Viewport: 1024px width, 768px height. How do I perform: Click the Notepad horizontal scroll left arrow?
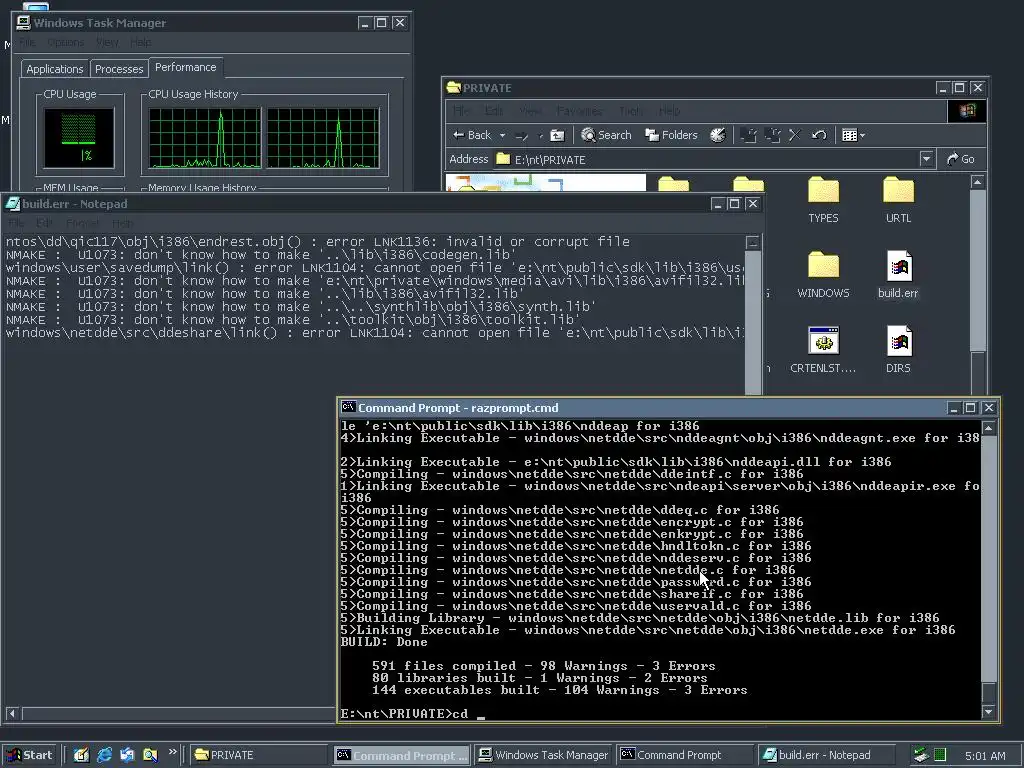pos(12,714)
